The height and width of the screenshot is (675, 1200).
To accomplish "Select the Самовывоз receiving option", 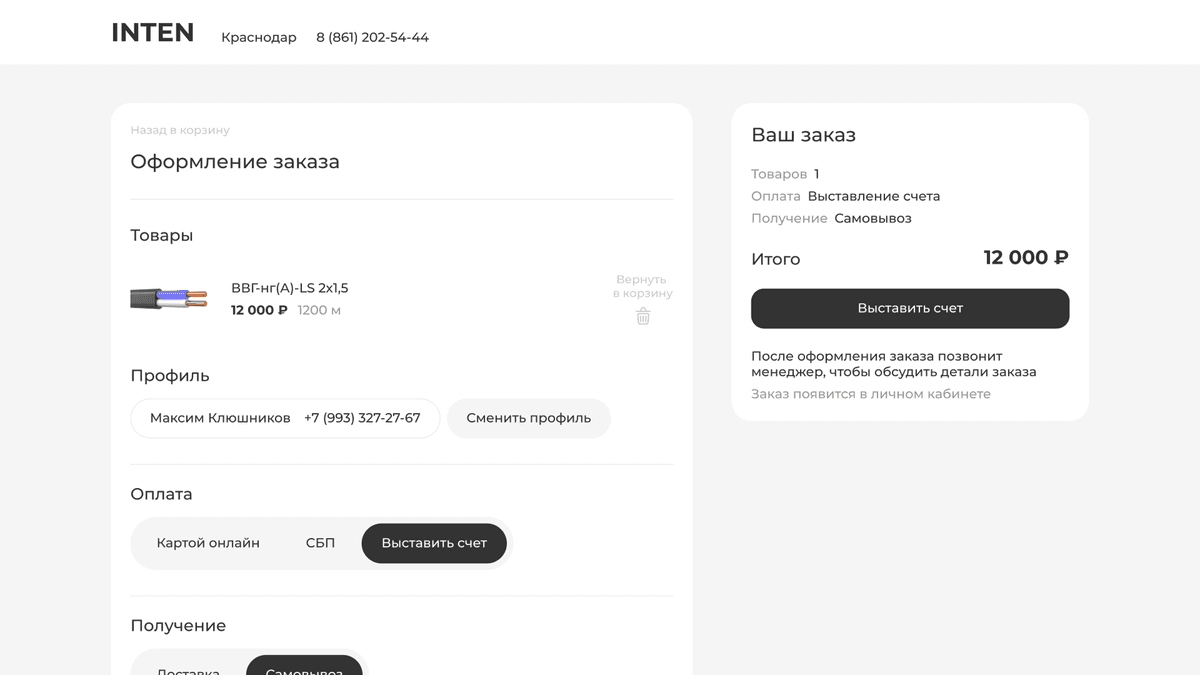I will (304, 668).
